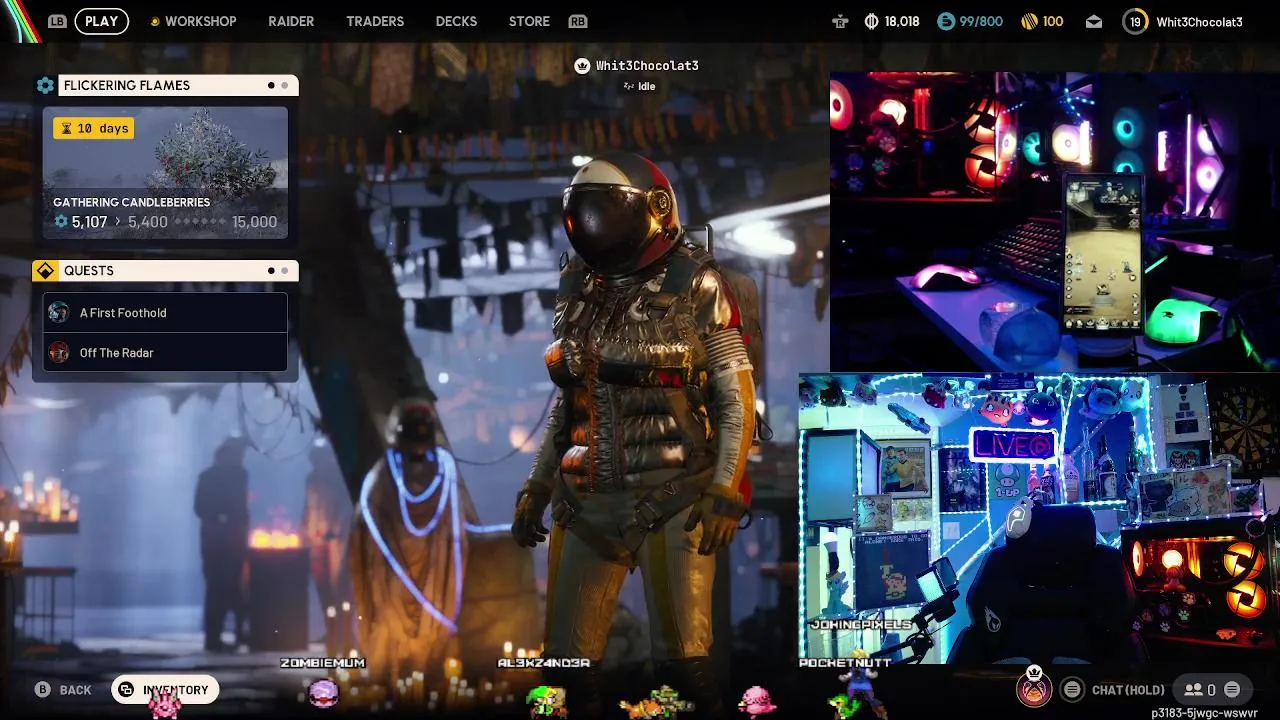This screenshot has width=1280, height=720.
Task: Click the B button icon beside BACK
Action: point(43,690)
